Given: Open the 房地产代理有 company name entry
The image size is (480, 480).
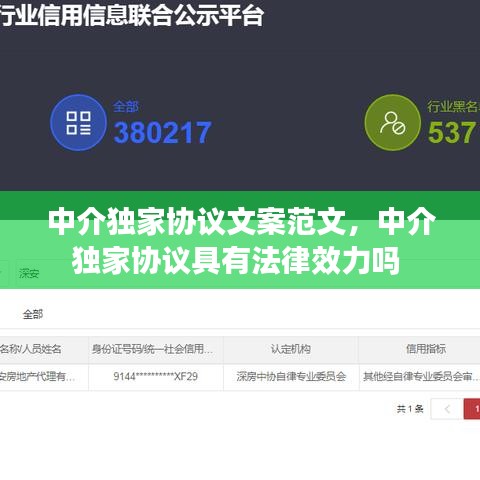Looking at the screenshot, I should point(37,377).
